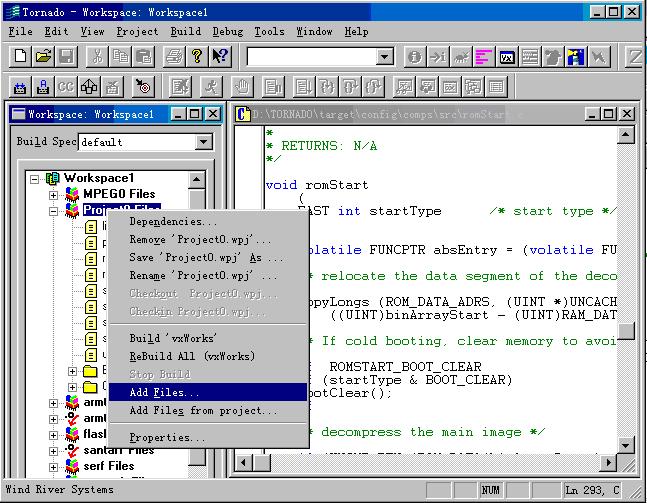Choose Add Files... from context menu

pyautogui.click(x=208, y=392)
